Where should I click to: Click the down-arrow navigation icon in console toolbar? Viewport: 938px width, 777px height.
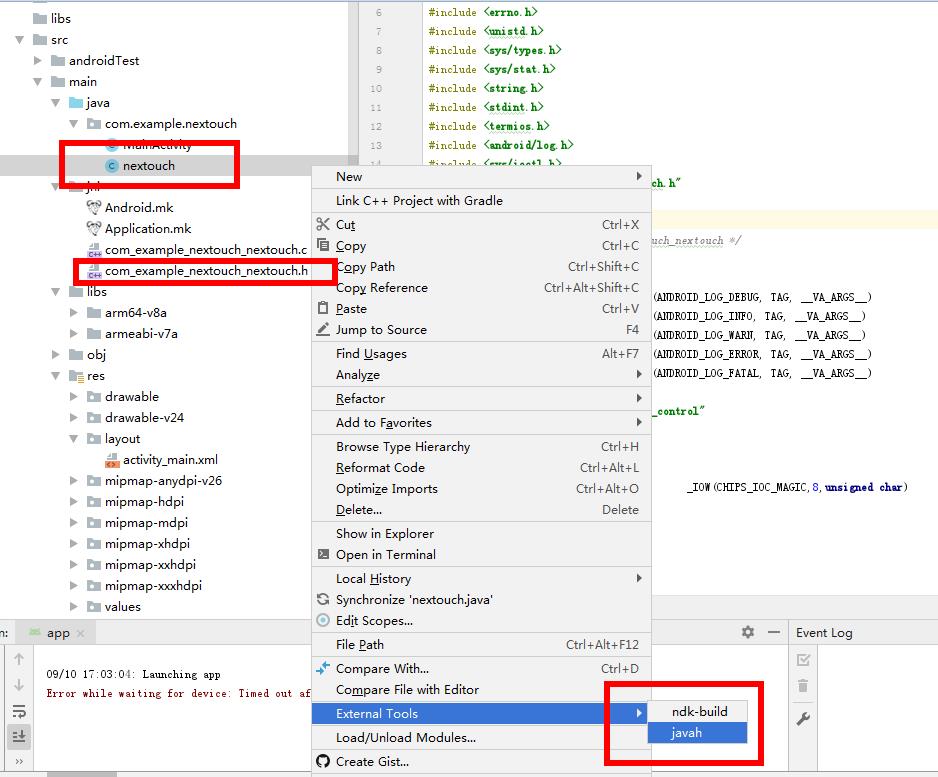(x=19, y=684)
